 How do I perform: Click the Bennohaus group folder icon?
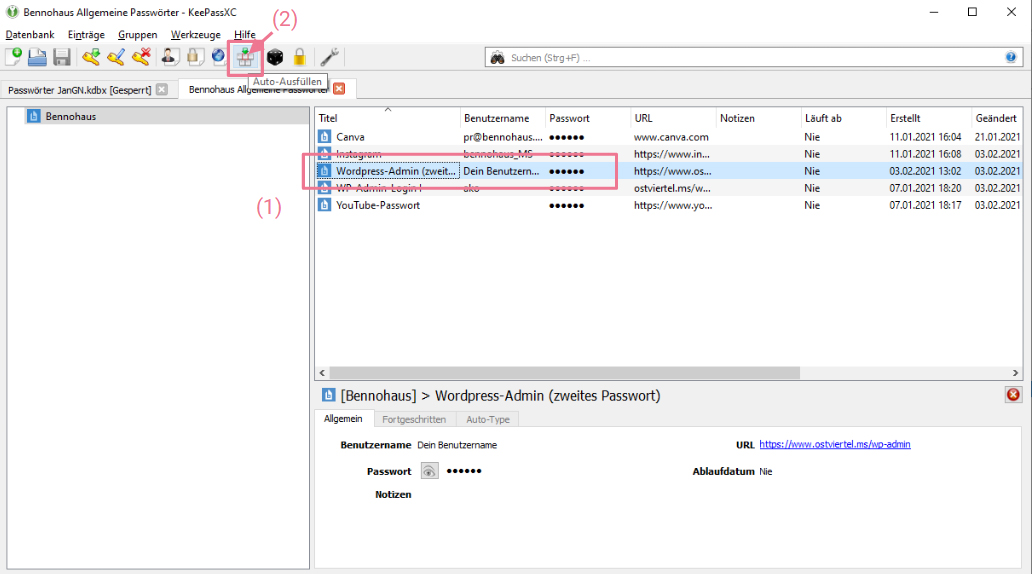(x=34, y=117)
